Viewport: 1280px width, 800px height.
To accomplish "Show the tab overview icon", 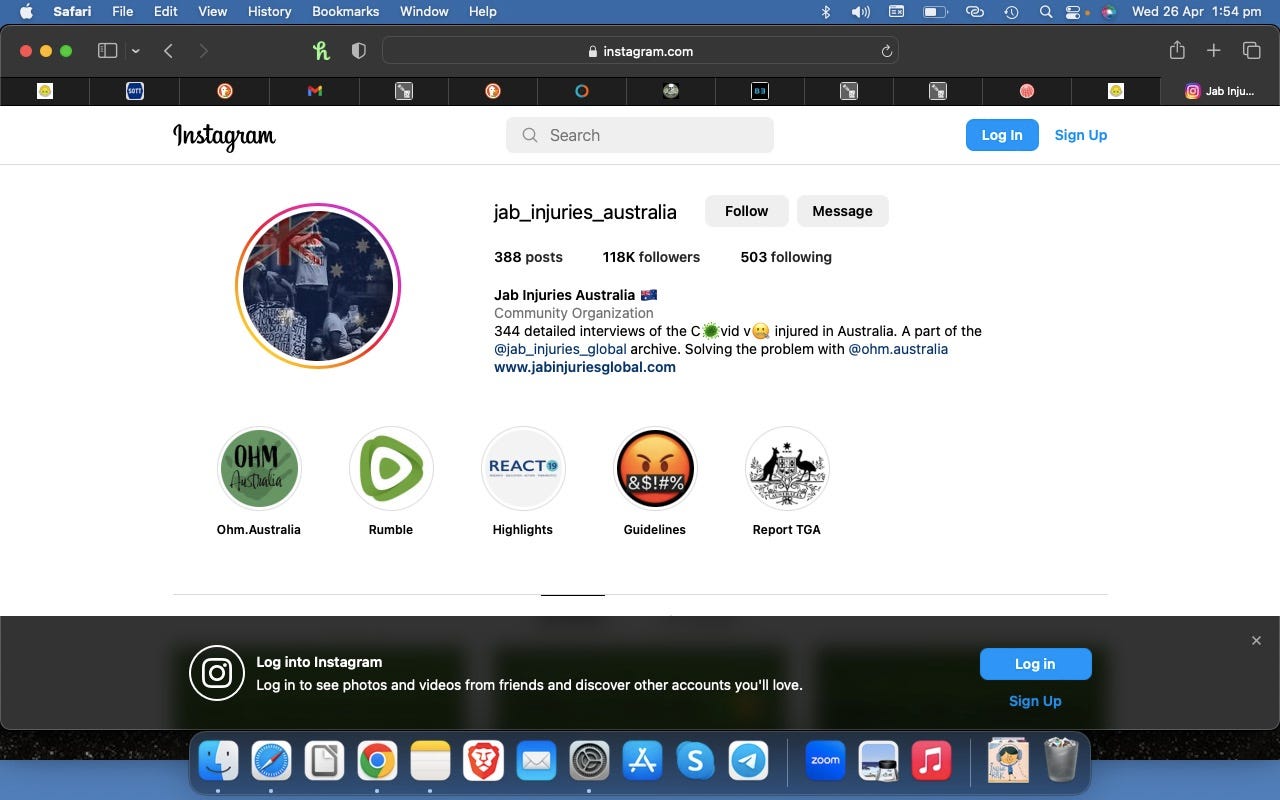I will pos(1251,51).
